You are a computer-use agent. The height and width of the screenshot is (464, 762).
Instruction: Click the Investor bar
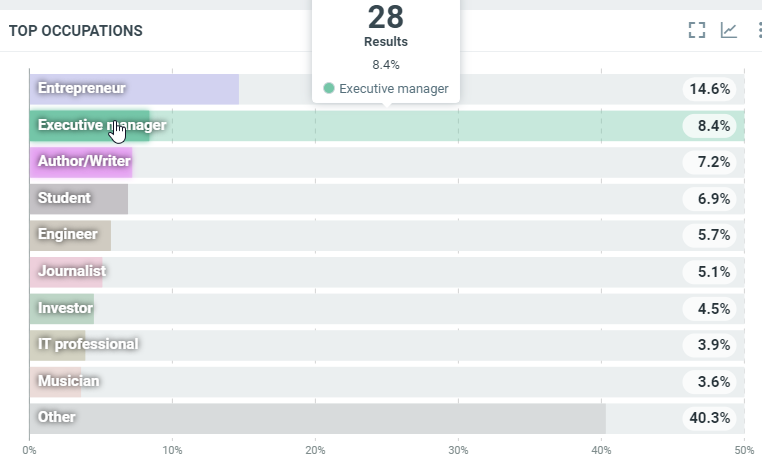point(62,308)
